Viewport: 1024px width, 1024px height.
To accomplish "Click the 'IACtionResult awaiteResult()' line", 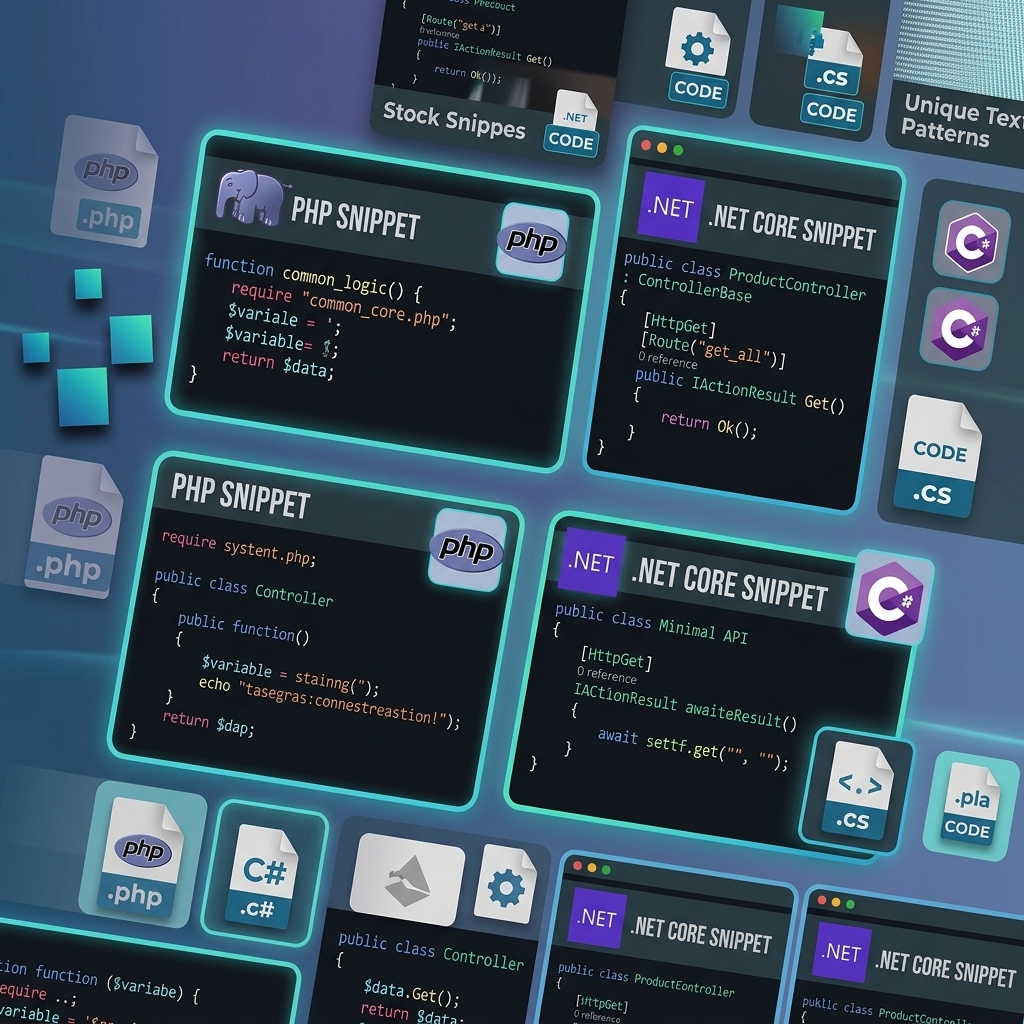I will [684, 707].
